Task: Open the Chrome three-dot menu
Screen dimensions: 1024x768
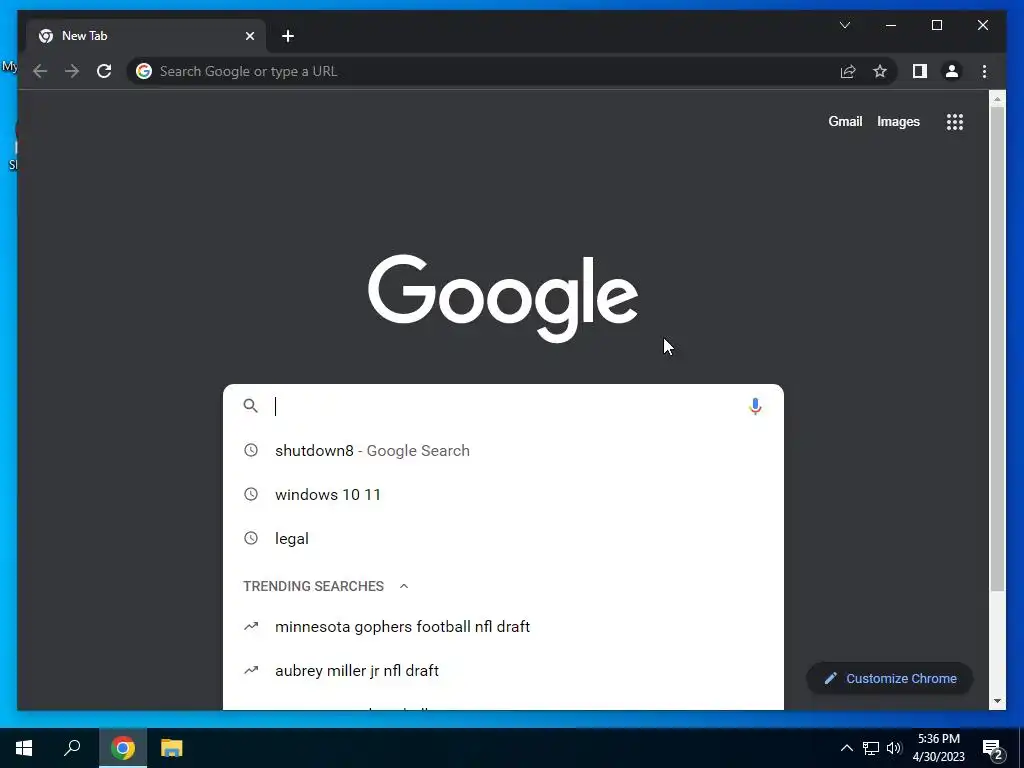Action: 984,71
